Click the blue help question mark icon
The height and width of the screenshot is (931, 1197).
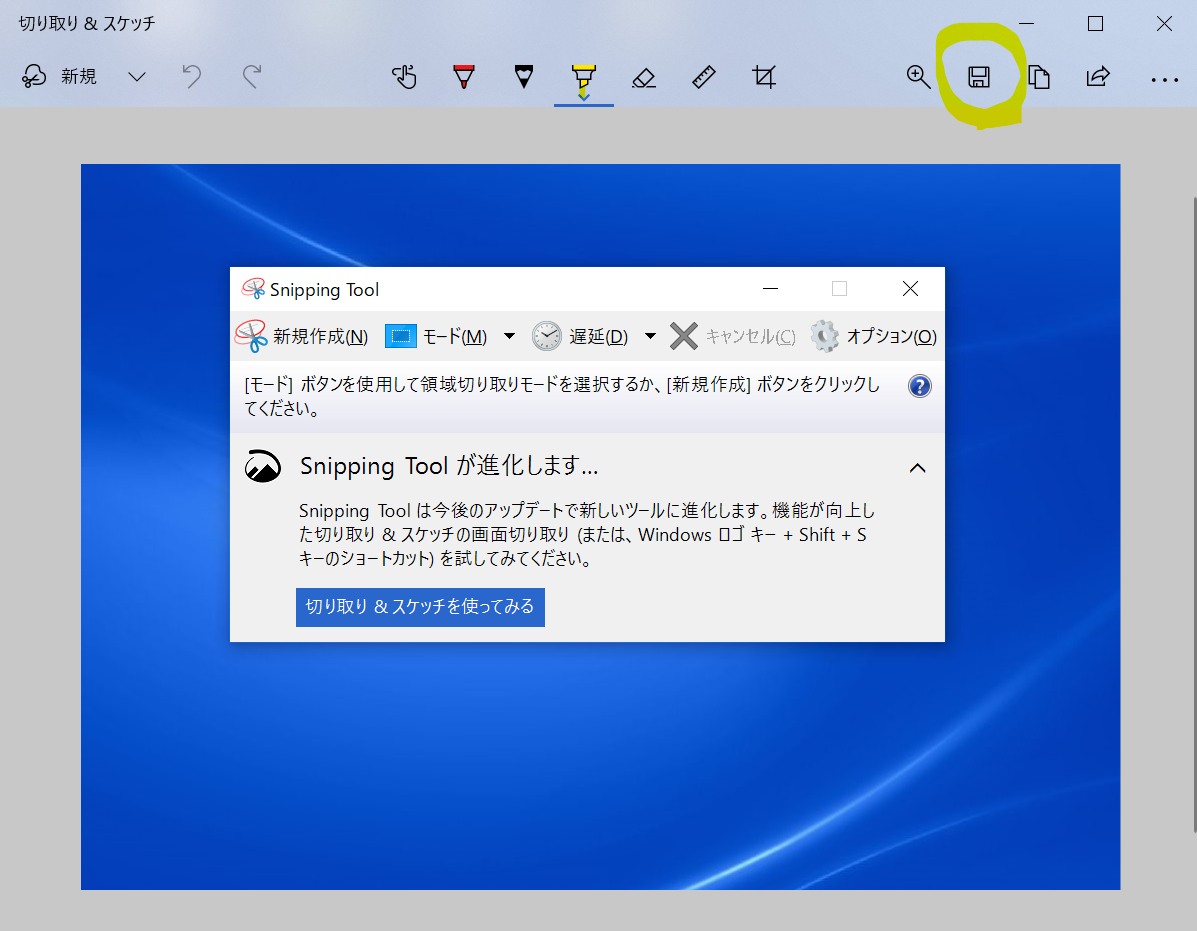pos(919,386)
